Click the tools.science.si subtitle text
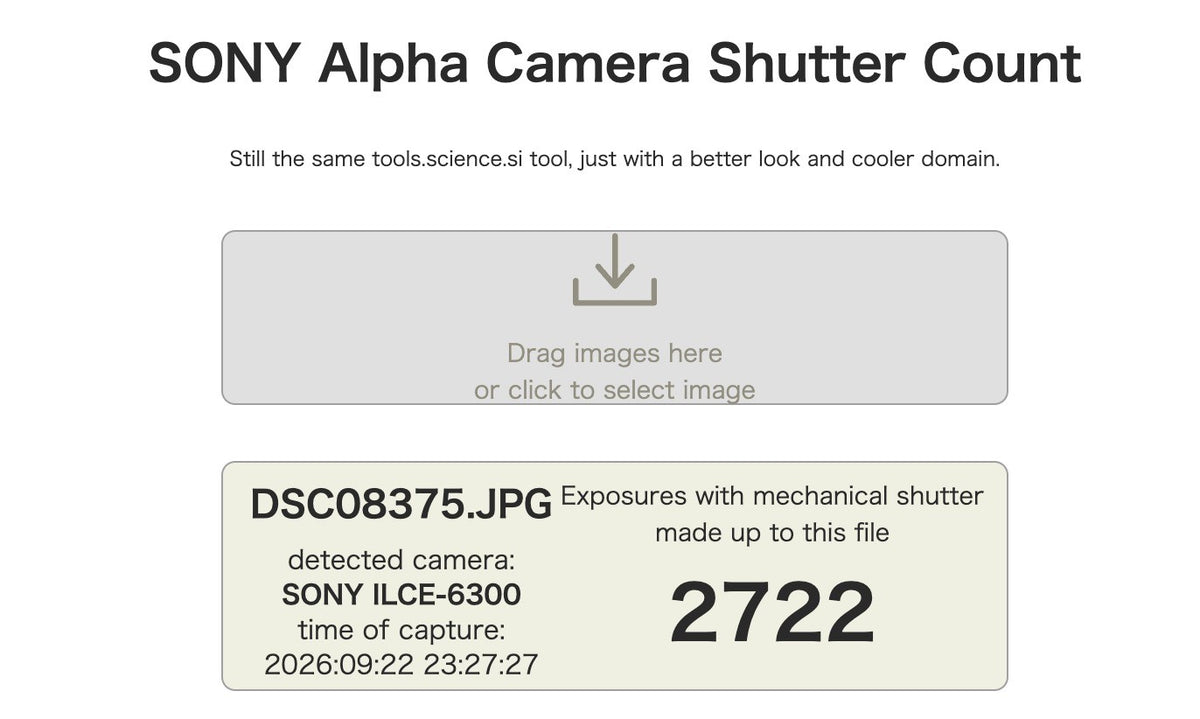This screenshot has height=719, width=1200. pos(614,159)
